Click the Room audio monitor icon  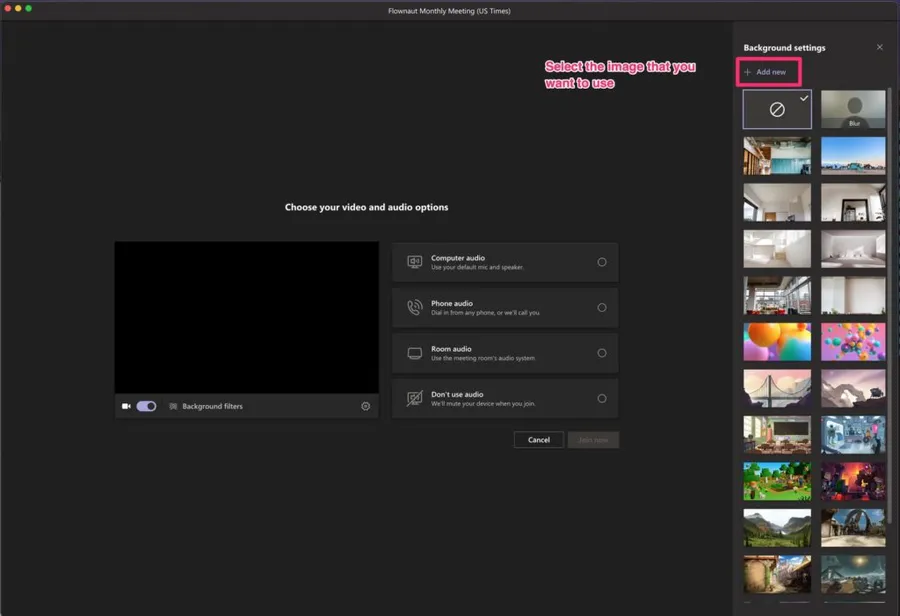(414, 353)
